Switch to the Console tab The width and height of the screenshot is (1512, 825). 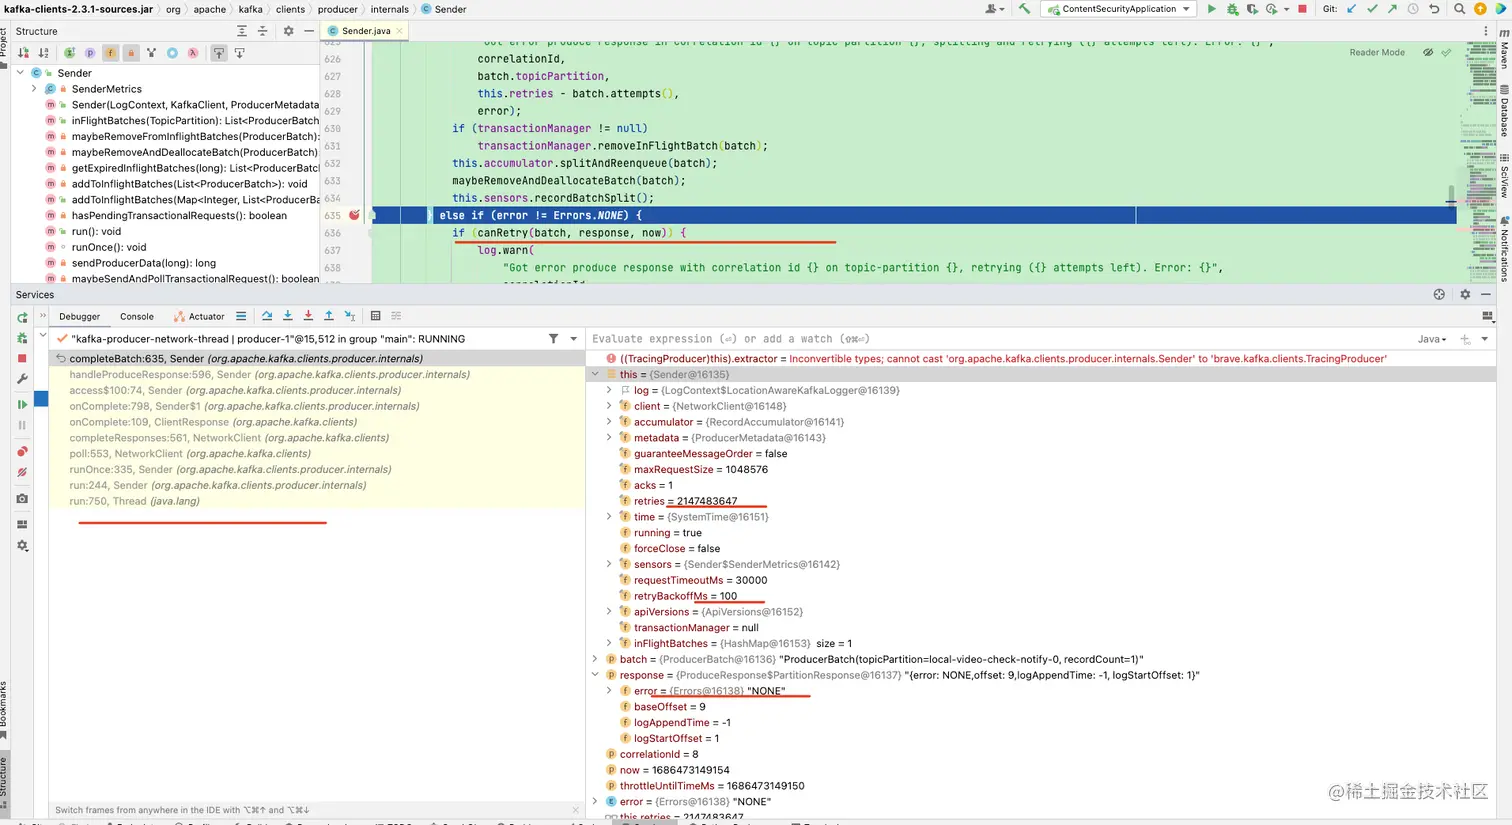(137, 316)
